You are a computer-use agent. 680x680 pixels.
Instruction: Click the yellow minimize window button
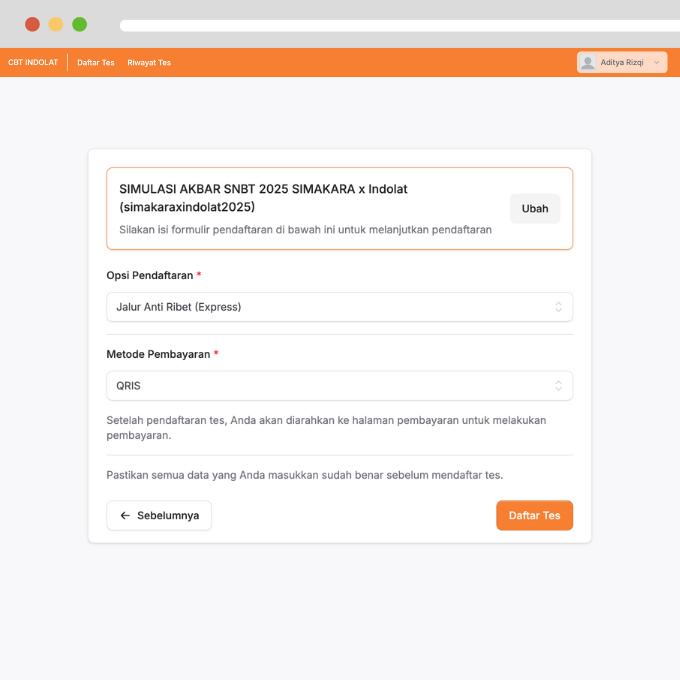[56, 24]
